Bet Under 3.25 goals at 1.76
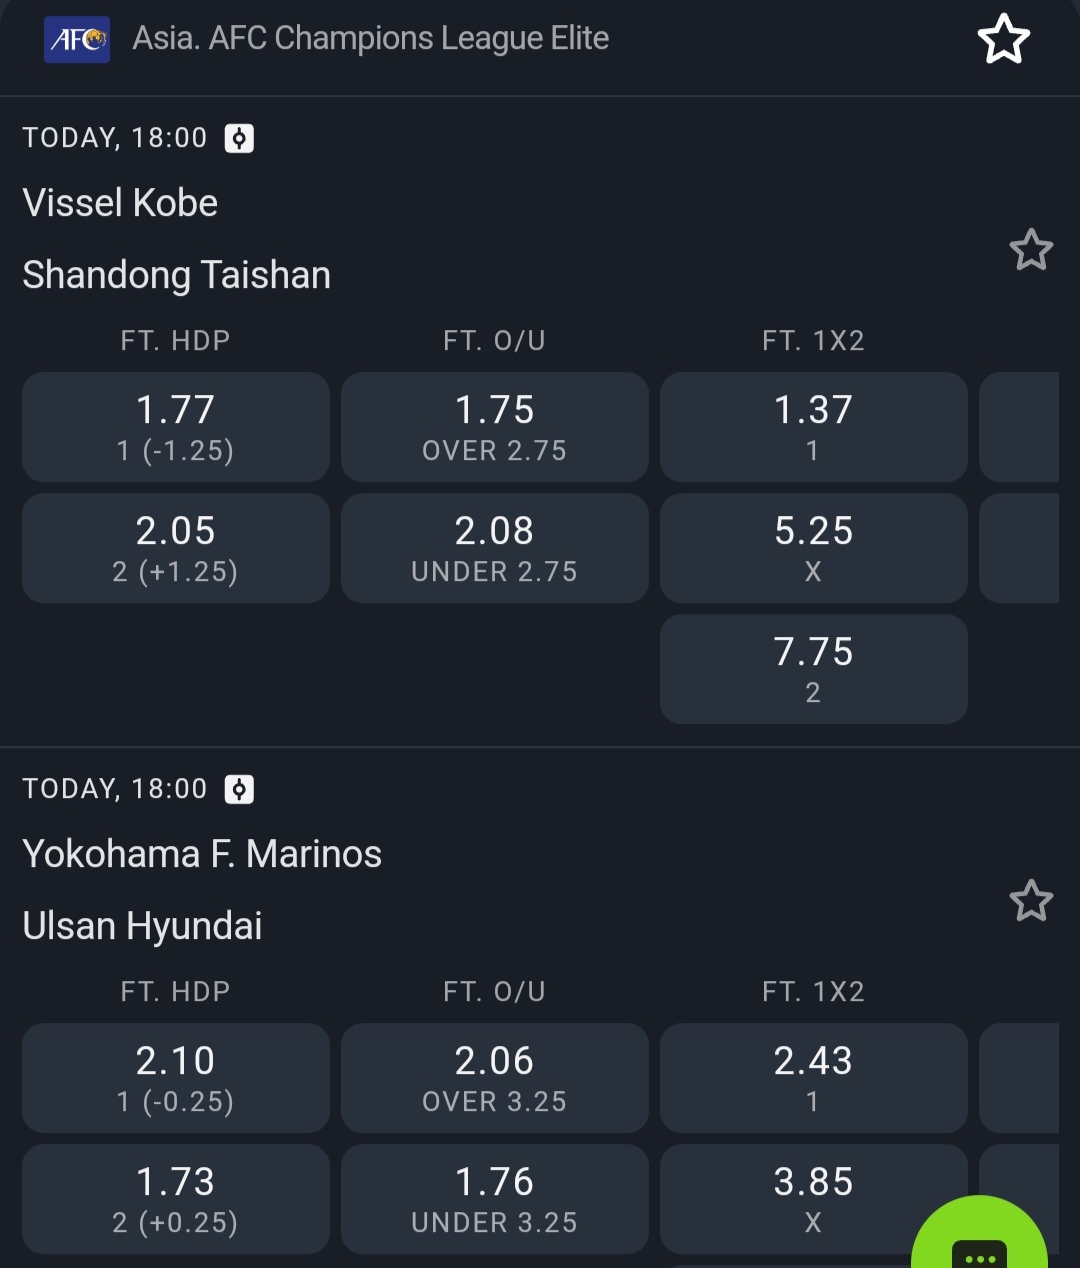This screenshot has width=1080, height=1268. tap(495, 1199)
